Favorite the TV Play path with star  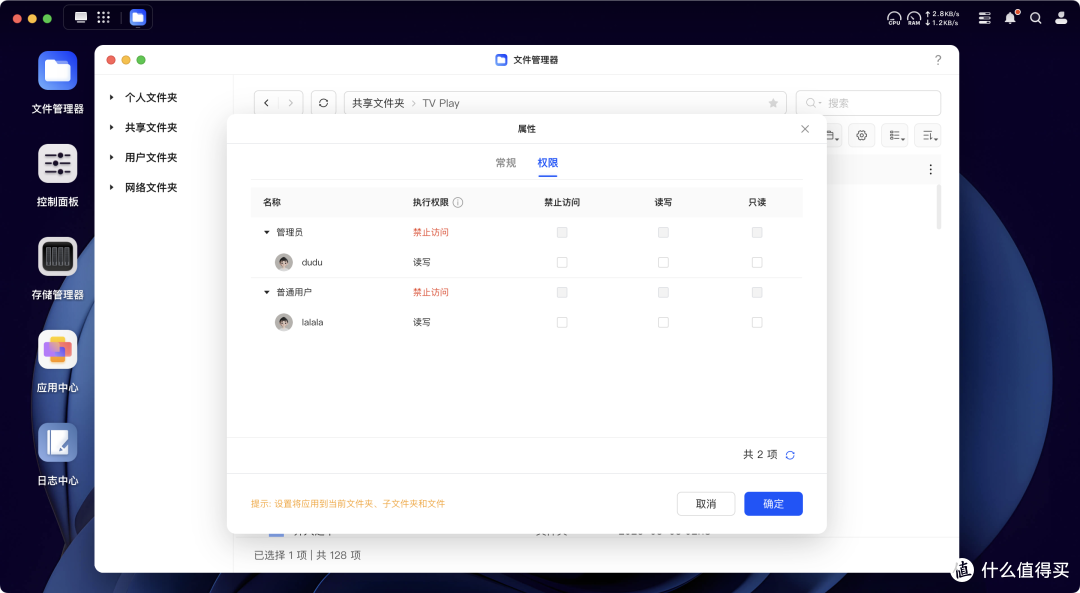click(x=773, y=103)
